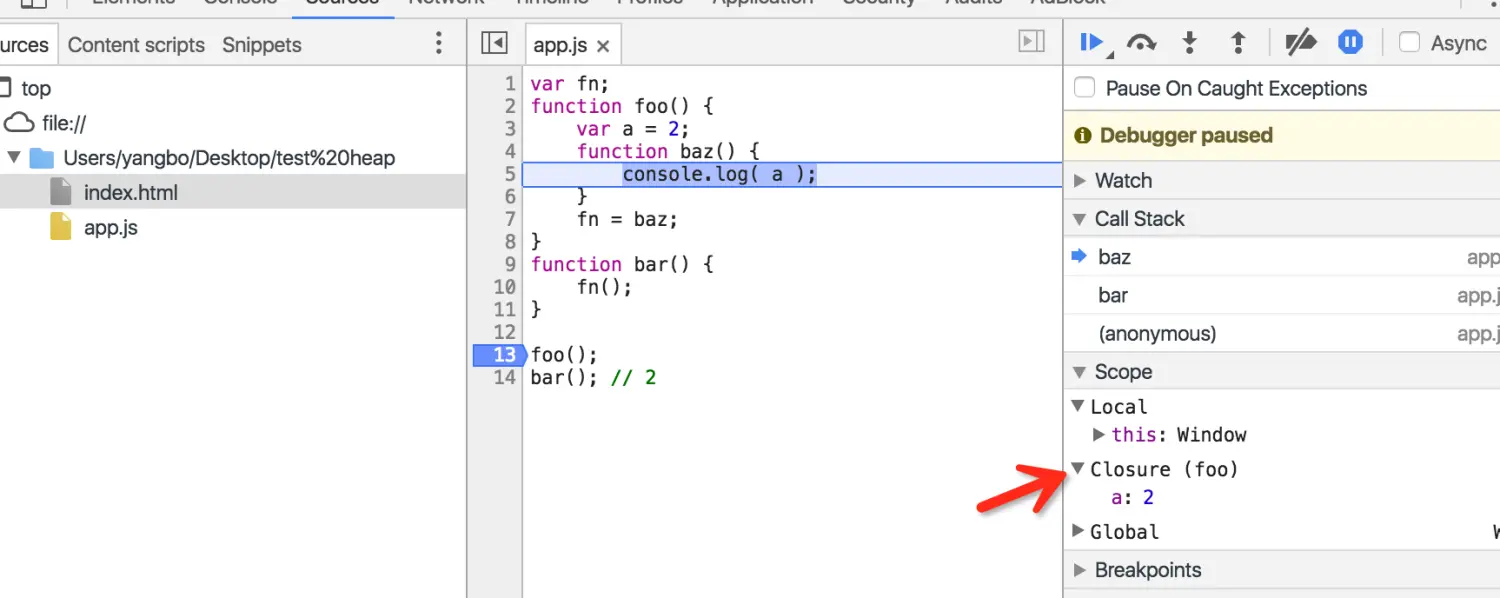Hide the navigator sidebar icon
Viewport: 1500px width, 598px height.
494,43
